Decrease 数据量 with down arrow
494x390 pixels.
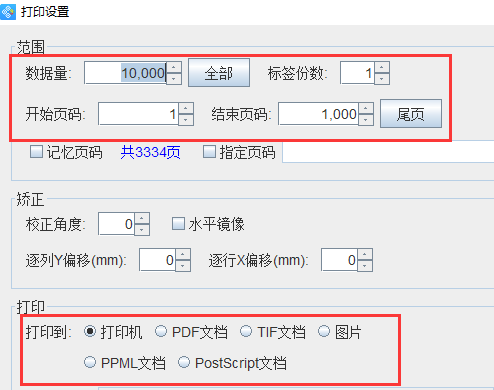[174, 79]
